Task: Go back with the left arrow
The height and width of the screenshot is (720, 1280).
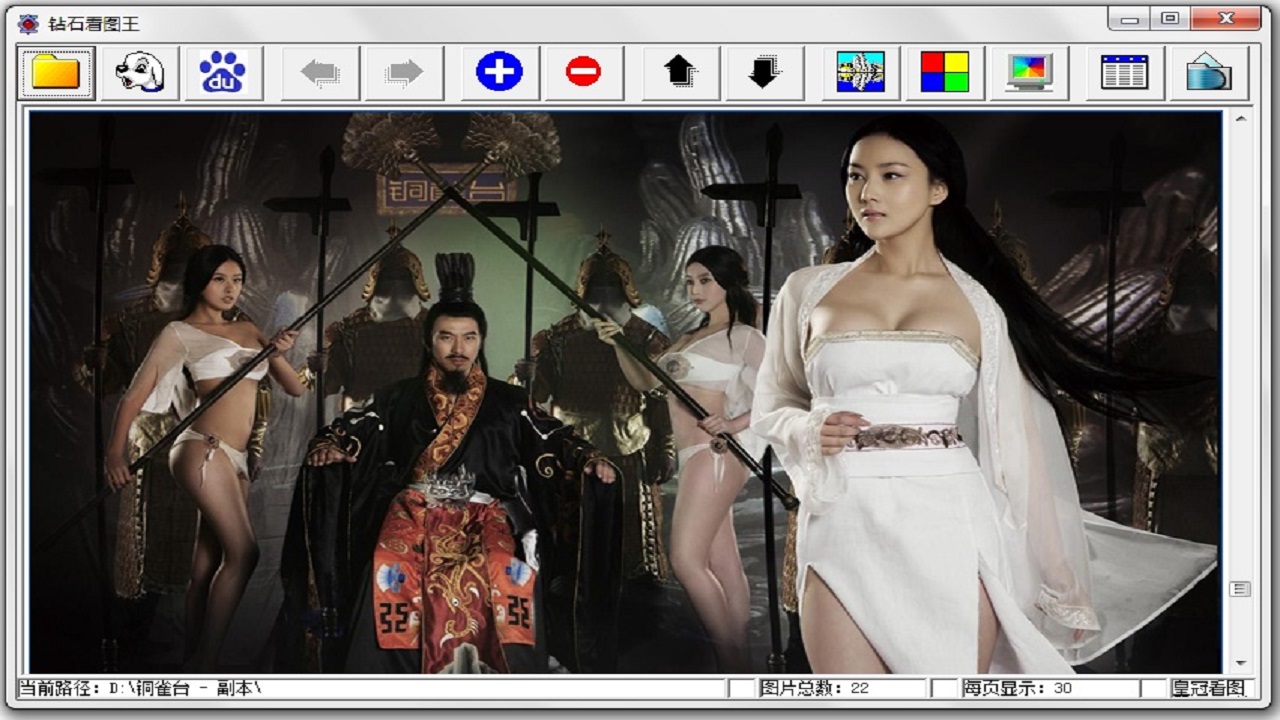Action: coord(320,72)
